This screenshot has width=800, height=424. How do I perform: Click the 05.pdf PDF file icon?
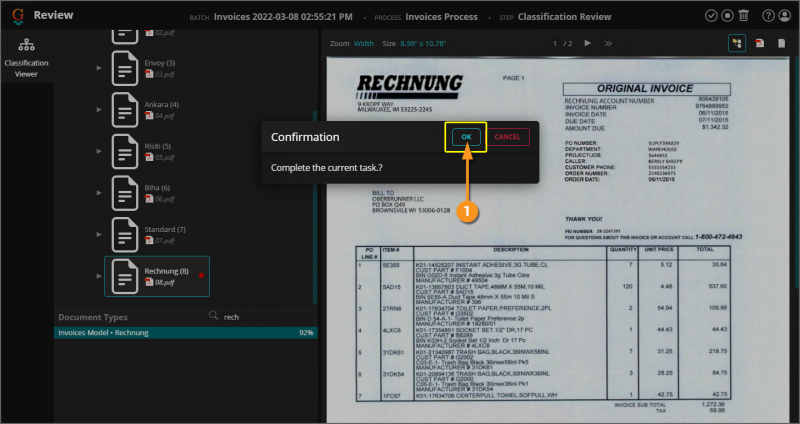(x=149, y=157)
